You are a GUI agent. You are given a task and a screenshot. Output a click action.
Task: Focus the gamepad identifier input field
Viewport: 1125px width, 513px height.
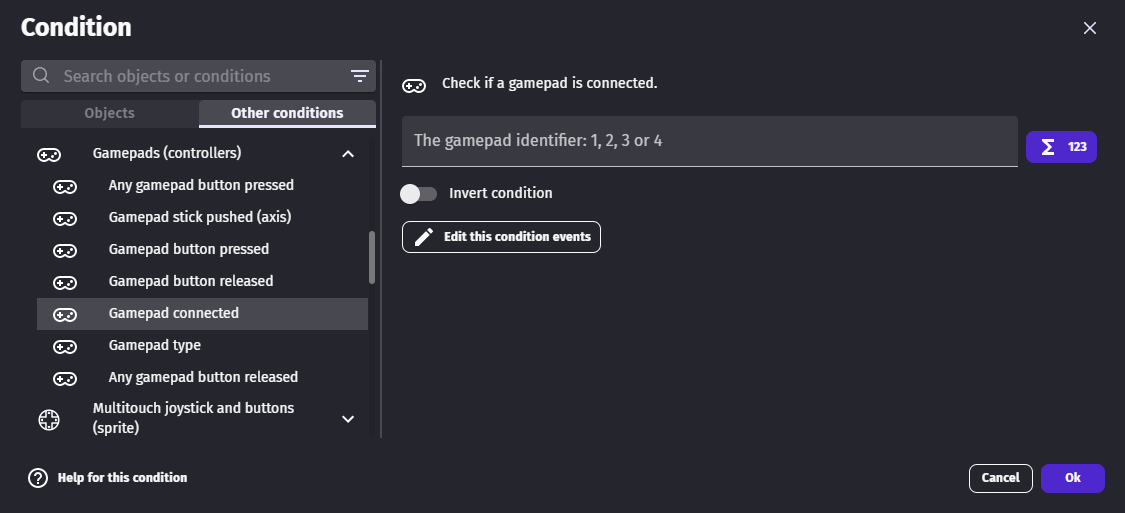point(709,141)
